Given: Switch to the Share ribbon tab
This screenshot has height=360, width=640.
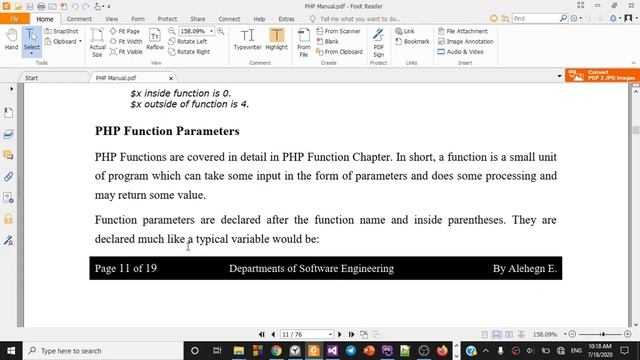Looking at the screenshot, I should [198, 19].
